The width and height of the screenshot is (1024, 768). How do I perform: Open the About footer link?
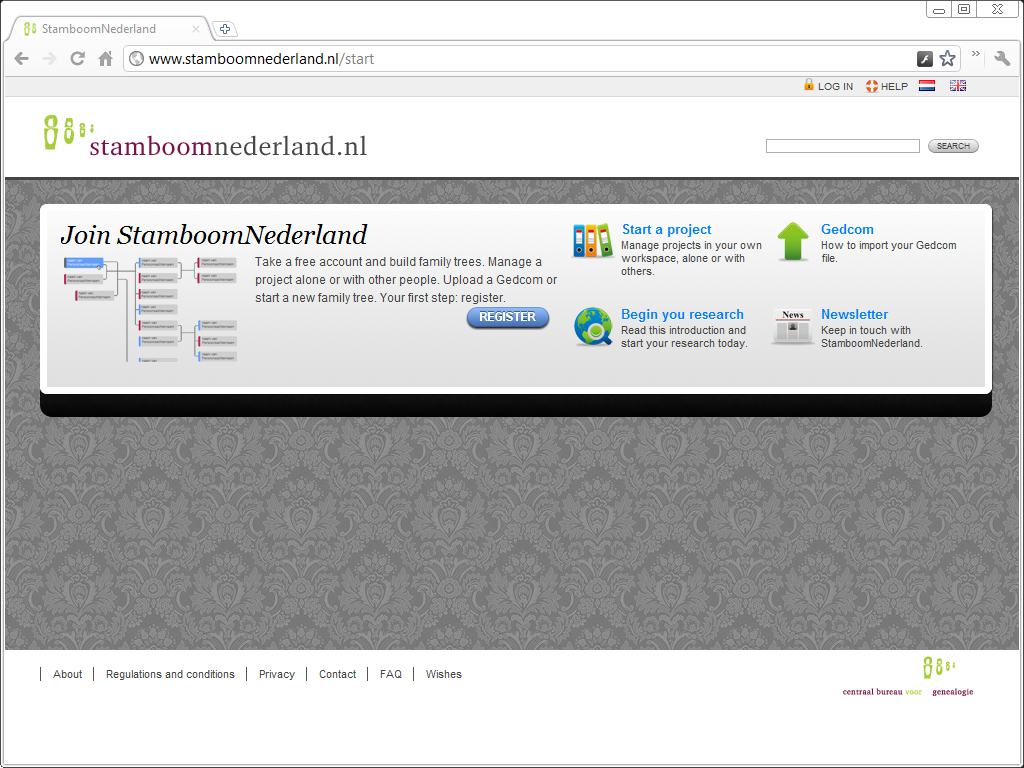click(67, 674)
